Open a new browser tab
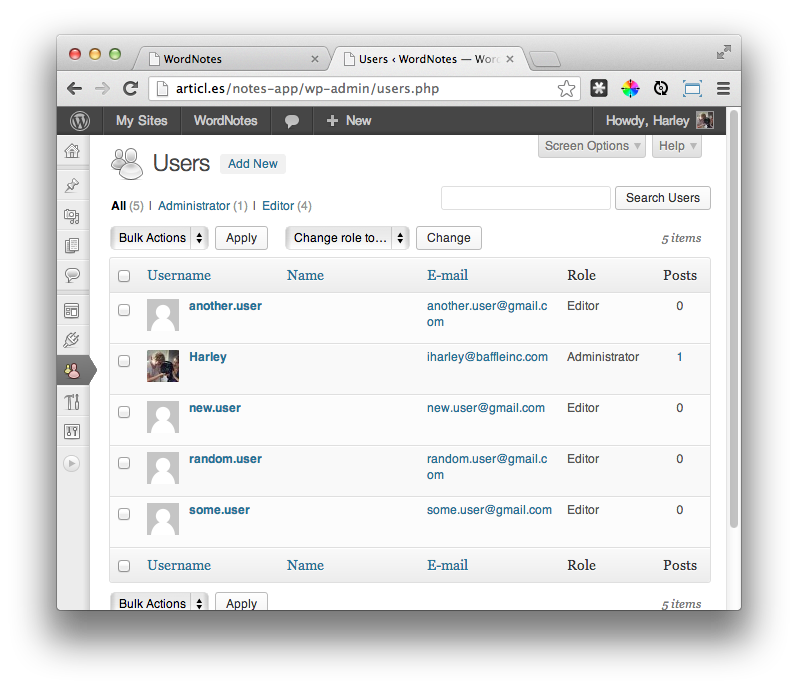Screen dimensions: 798x689 (x=545, y=59)
